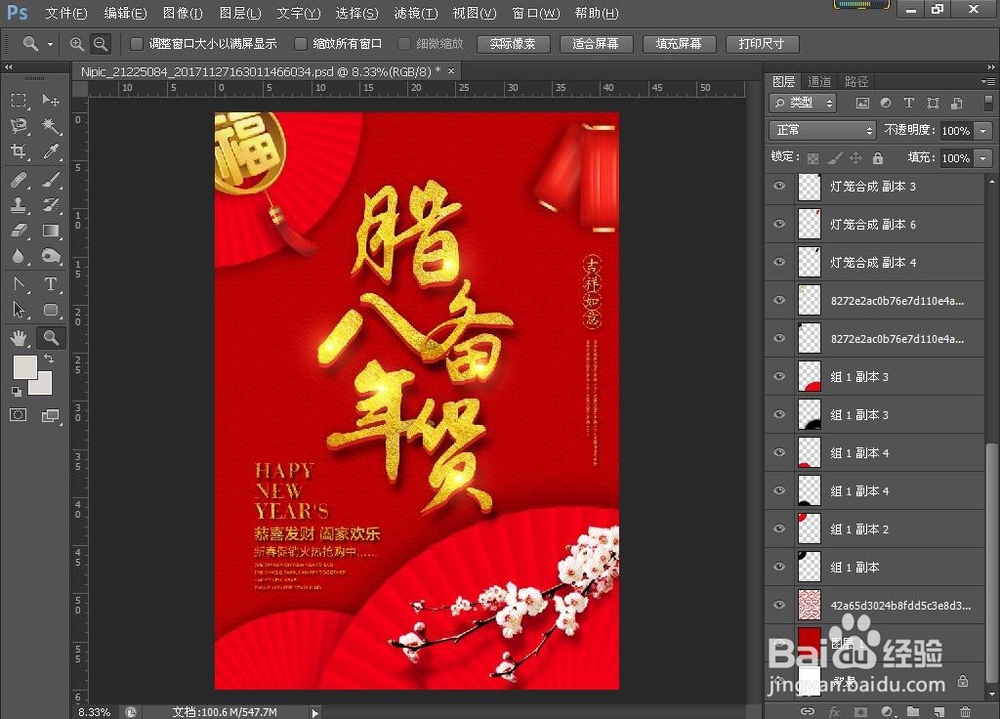The image size is (1000, 719).
Task: Open the 图像(I) menu
Action: (182, 13)
